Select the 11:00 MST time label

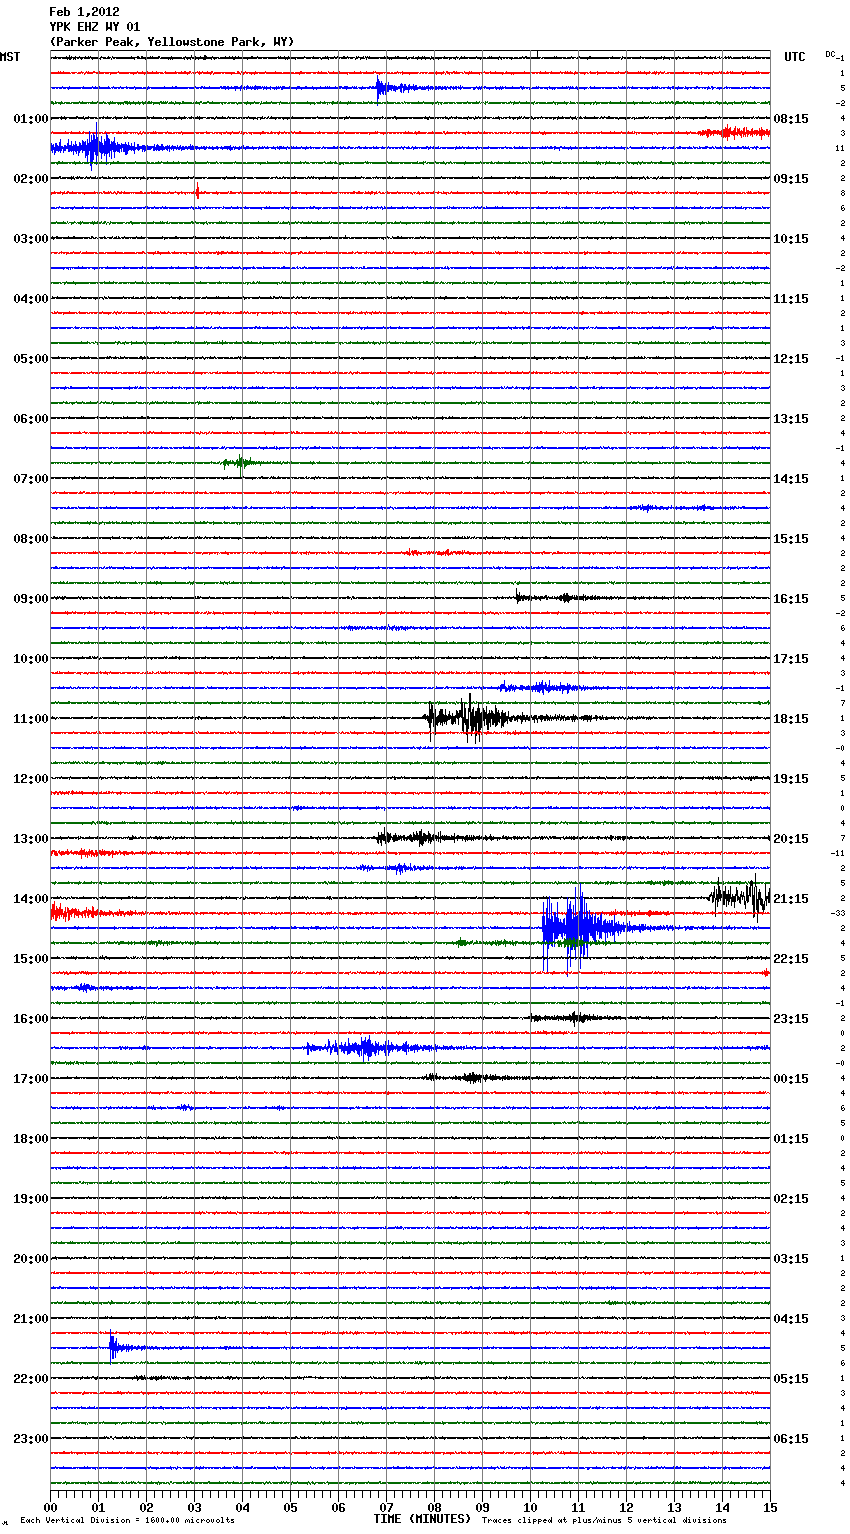(x=31, y=719)
